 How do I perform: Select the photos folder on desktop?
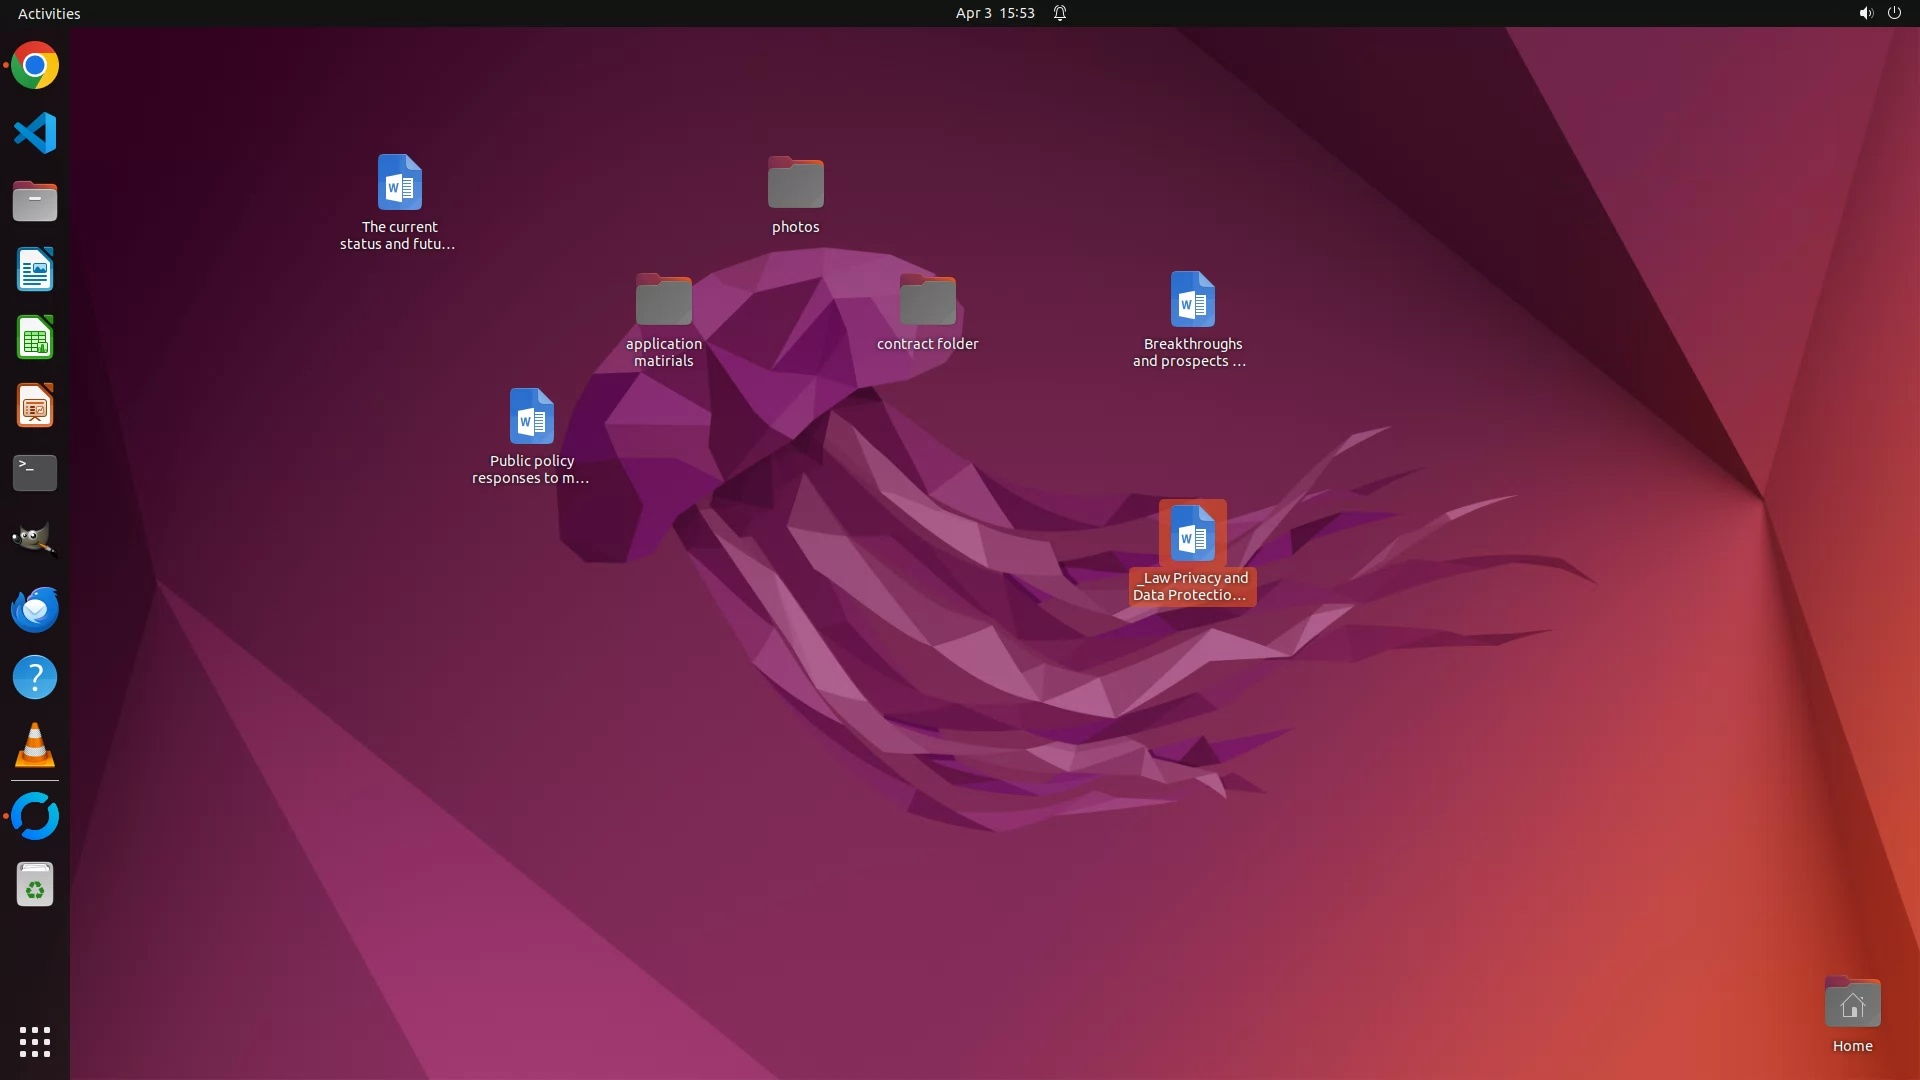pos(795,184)
